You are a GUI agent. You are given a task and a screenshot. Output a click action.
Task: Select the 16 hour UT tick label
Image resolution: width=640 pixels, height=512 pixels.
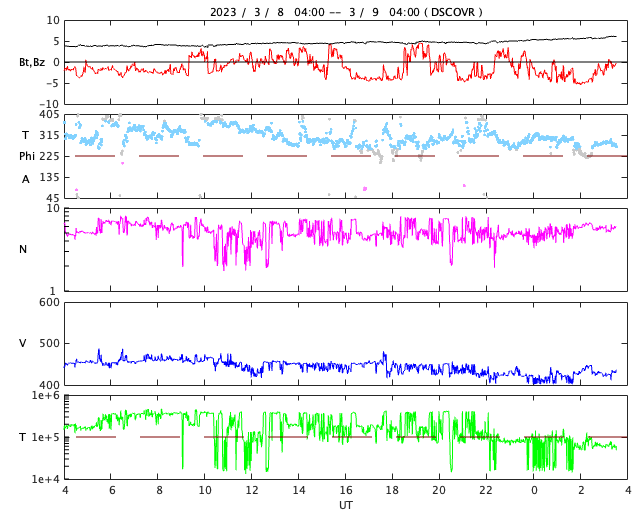(346, 490)
